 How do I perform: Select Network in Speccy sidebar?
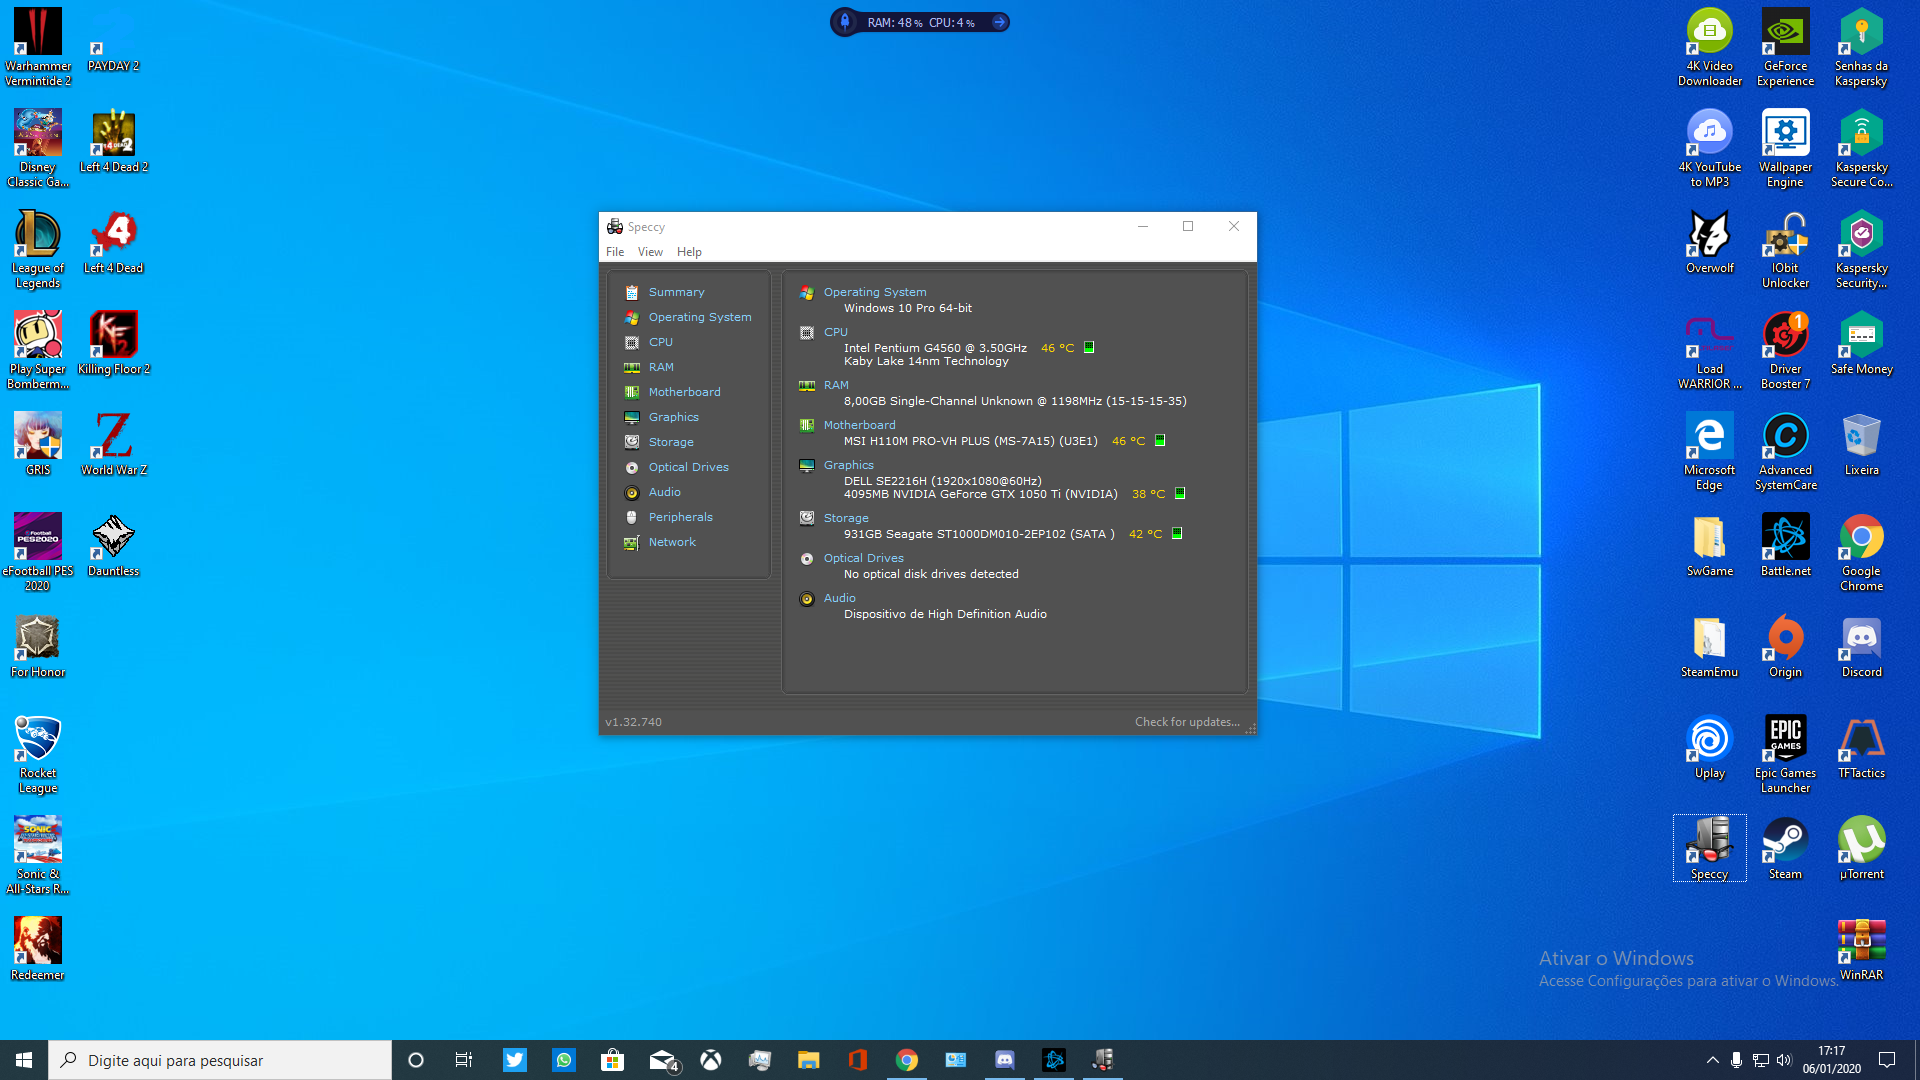click(672, 542)
